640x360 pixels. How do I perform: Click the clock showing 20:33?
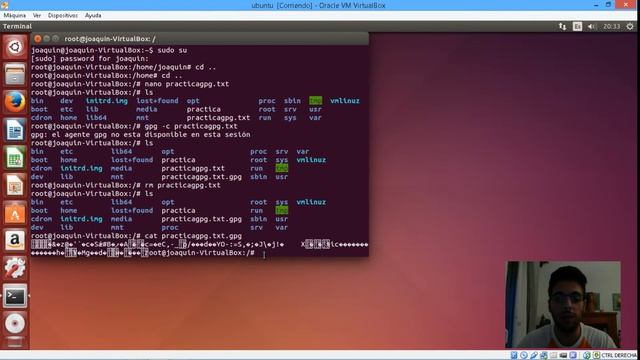point(611,27)
